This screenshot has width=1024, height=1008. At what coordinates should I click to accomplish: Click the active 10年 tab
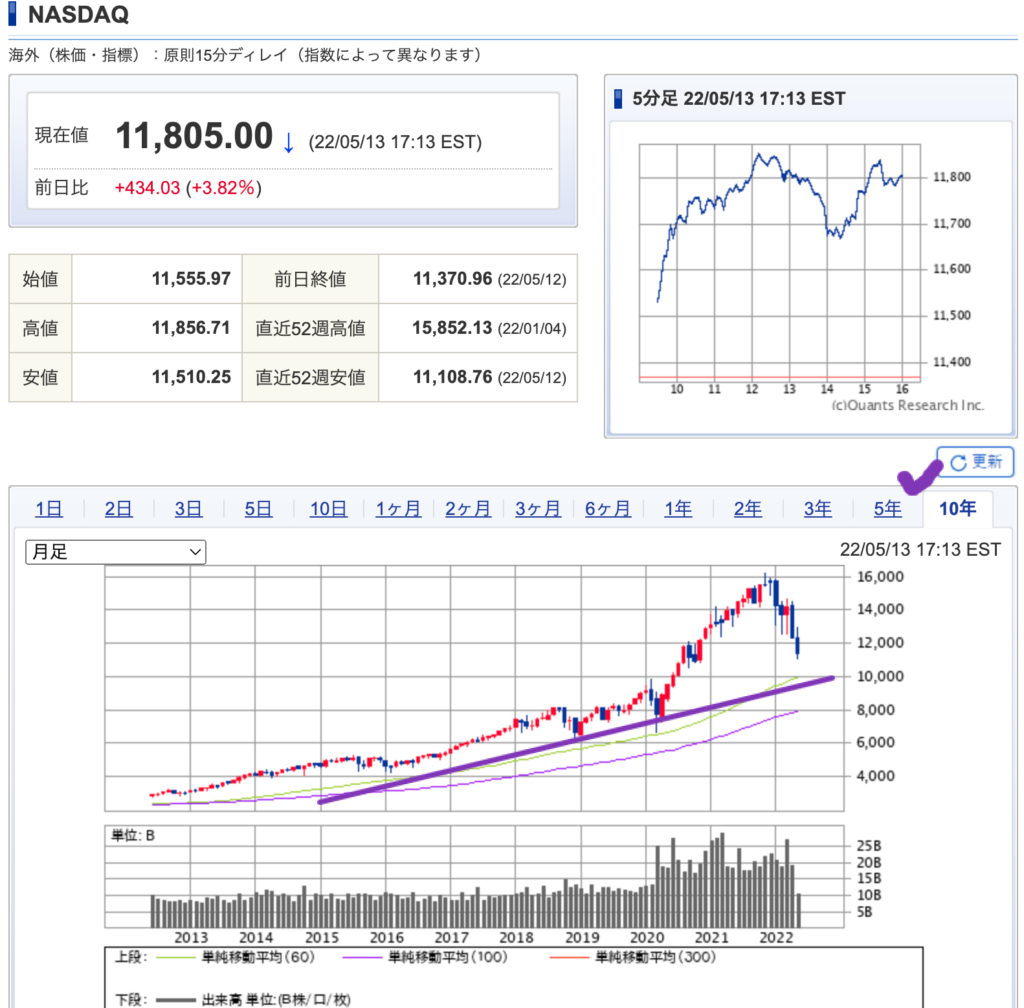point(957,509)
